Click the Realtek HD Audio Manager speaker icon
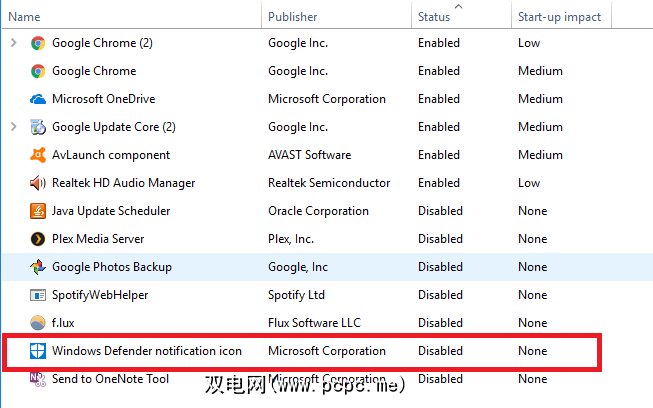 [x=38, y=183]
